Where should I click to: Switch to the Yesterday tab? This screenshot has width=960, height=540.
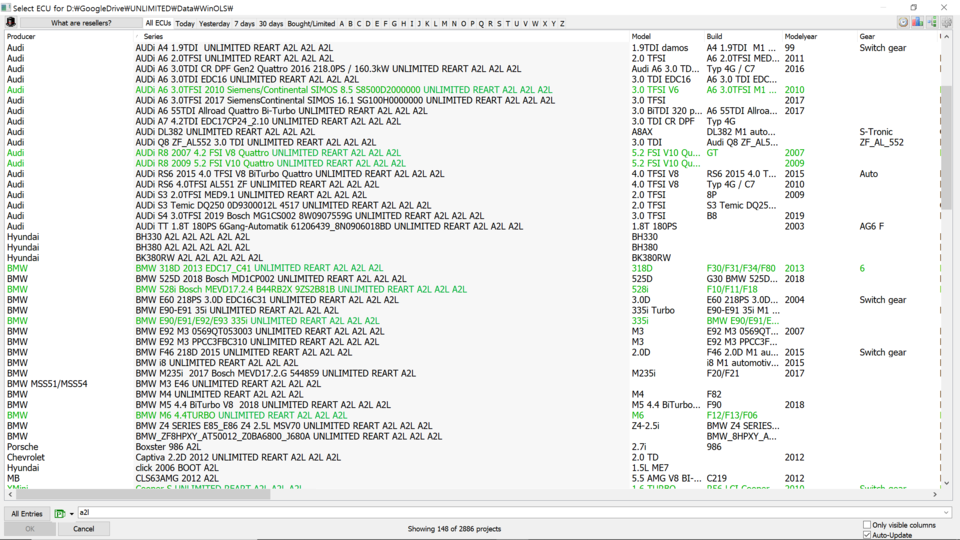(x=214, y=23)
